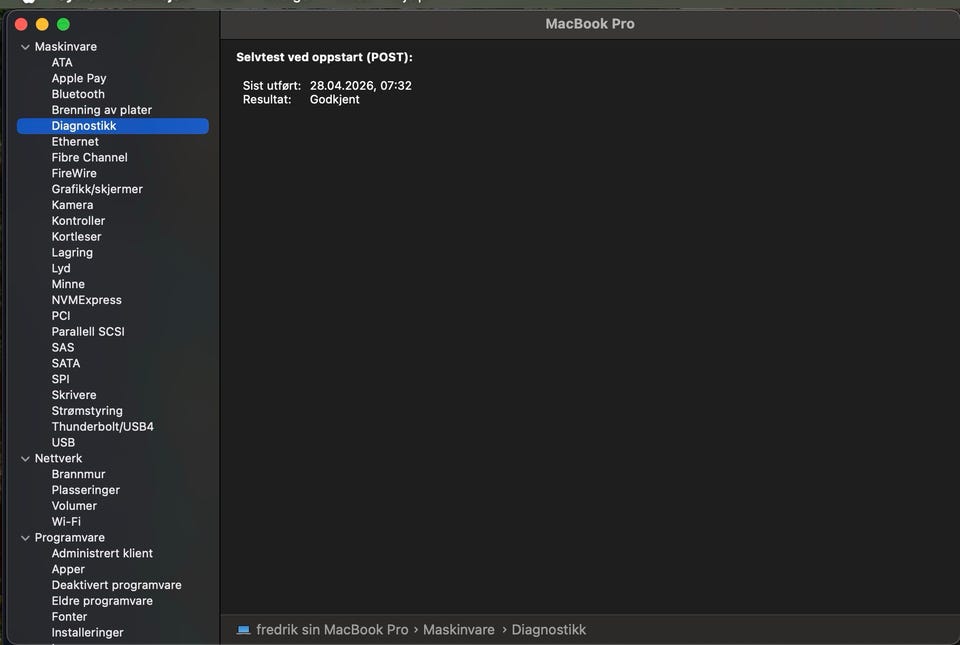View Grafikk/skjermer details
The image size is (960, 645).
point(97,190)
